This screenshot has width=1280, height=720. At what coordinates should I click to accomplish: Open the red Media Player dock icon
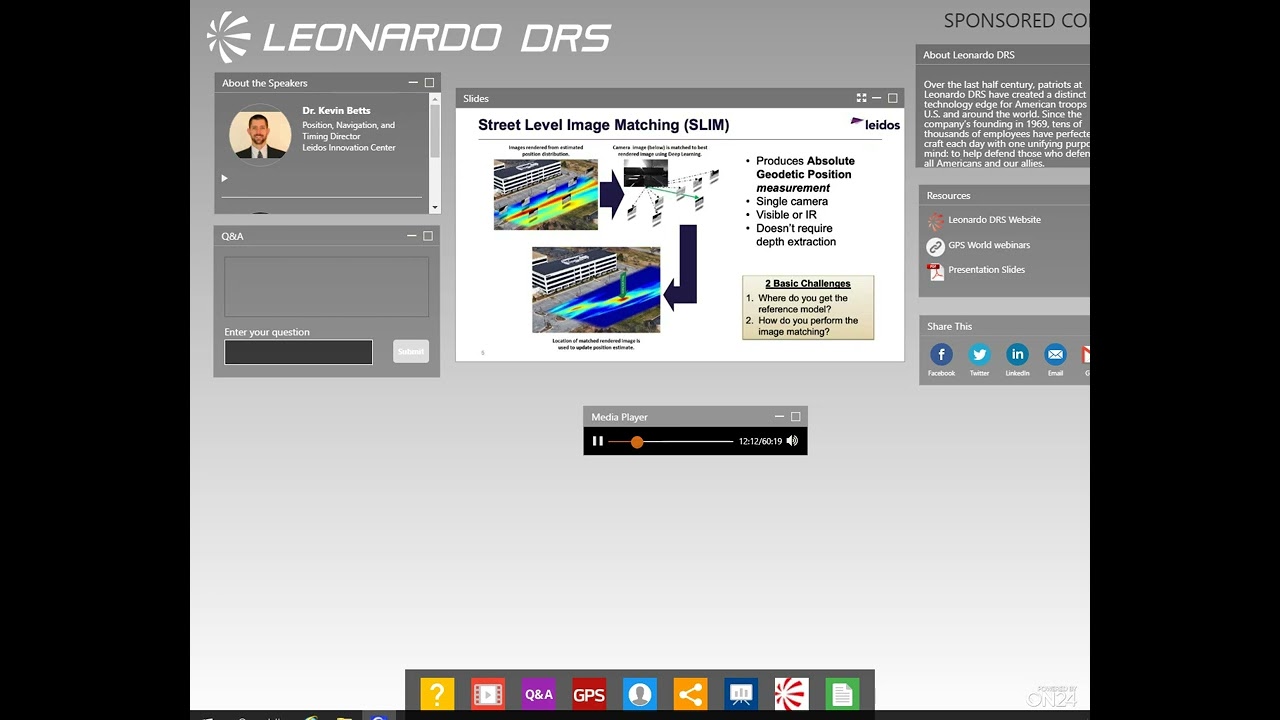click(x=488, y=694)
